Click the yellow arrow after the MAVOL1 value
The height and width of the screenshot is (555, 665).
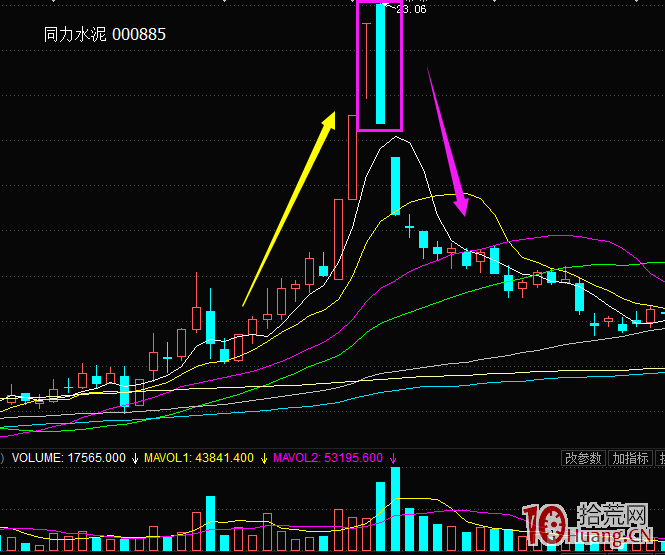pos(265,458)
